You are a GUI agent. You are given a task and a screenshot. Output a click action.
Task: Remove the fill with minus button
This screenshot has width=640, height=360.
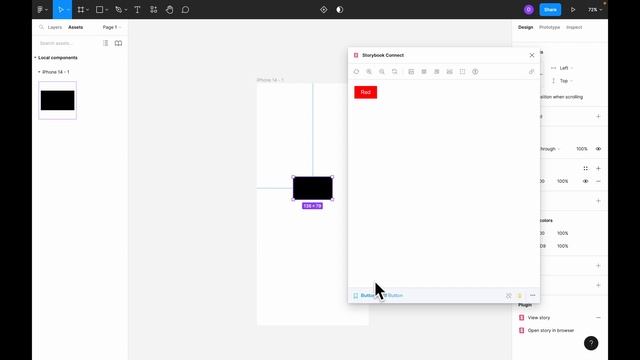(x=598, y=181)
